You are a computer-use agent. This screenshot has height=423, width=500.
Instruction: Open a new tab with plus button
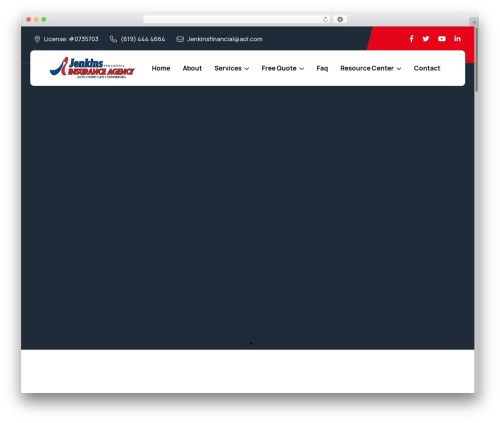pos(474,22)
